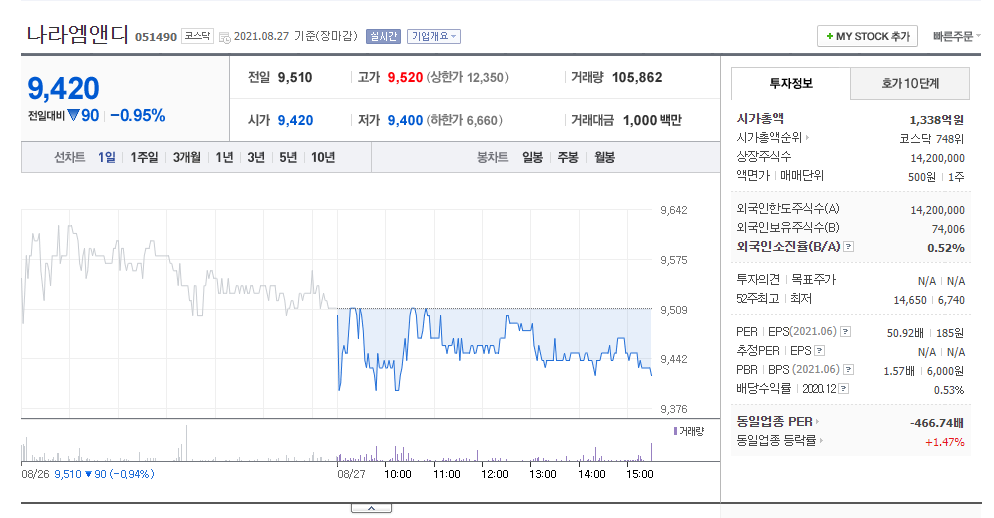This screenshot has width=994, height=518.
Task: Select the 3개월 line chart period
Action: 186,157
